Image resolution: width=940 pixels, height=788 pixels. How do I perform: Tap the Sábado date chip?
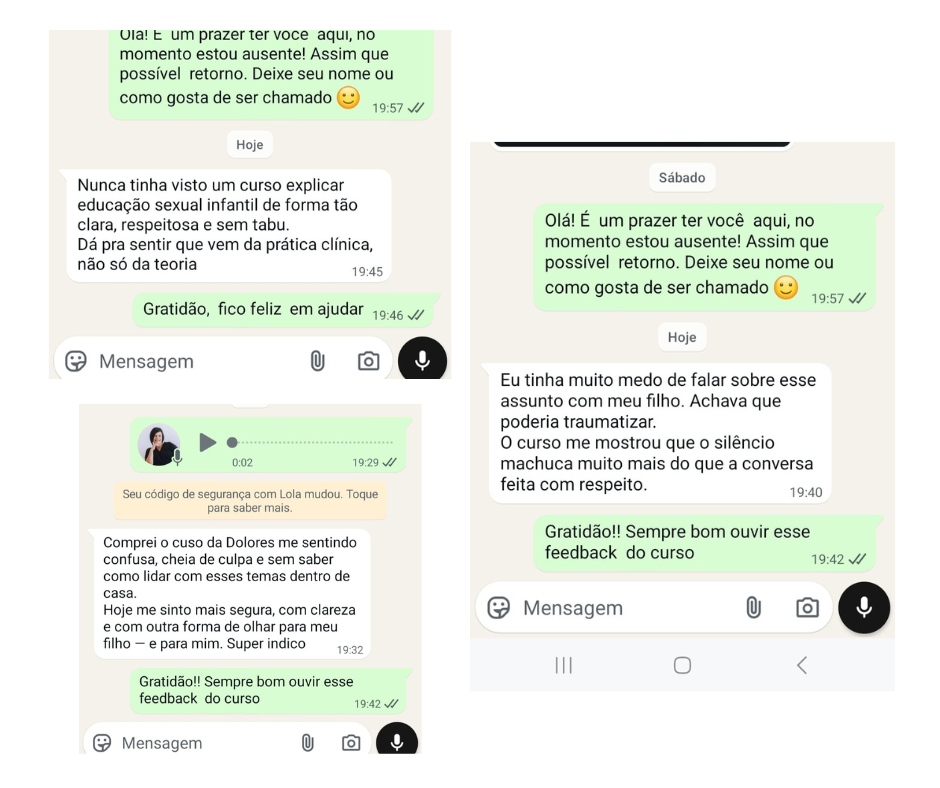tap(682, 178)
